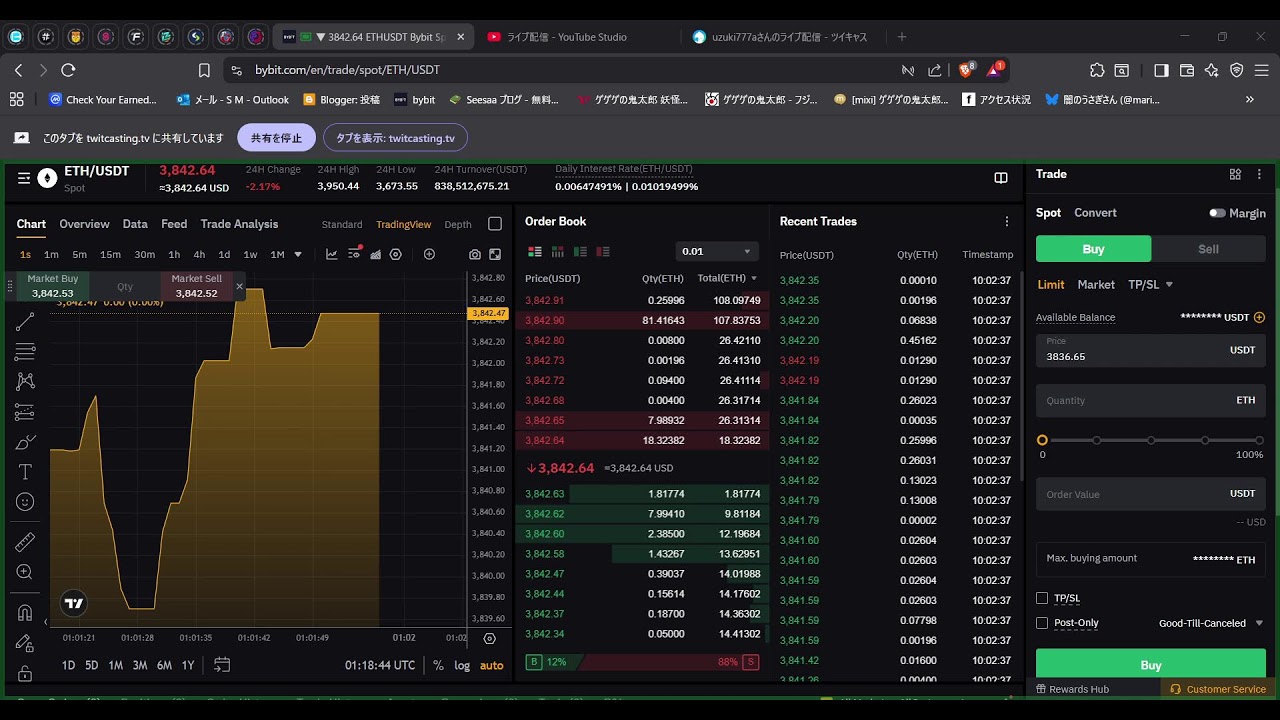Expand more chart timeframes dropdown
Image resolution: width=1280 pixels, height=720 pixels.
298,255
